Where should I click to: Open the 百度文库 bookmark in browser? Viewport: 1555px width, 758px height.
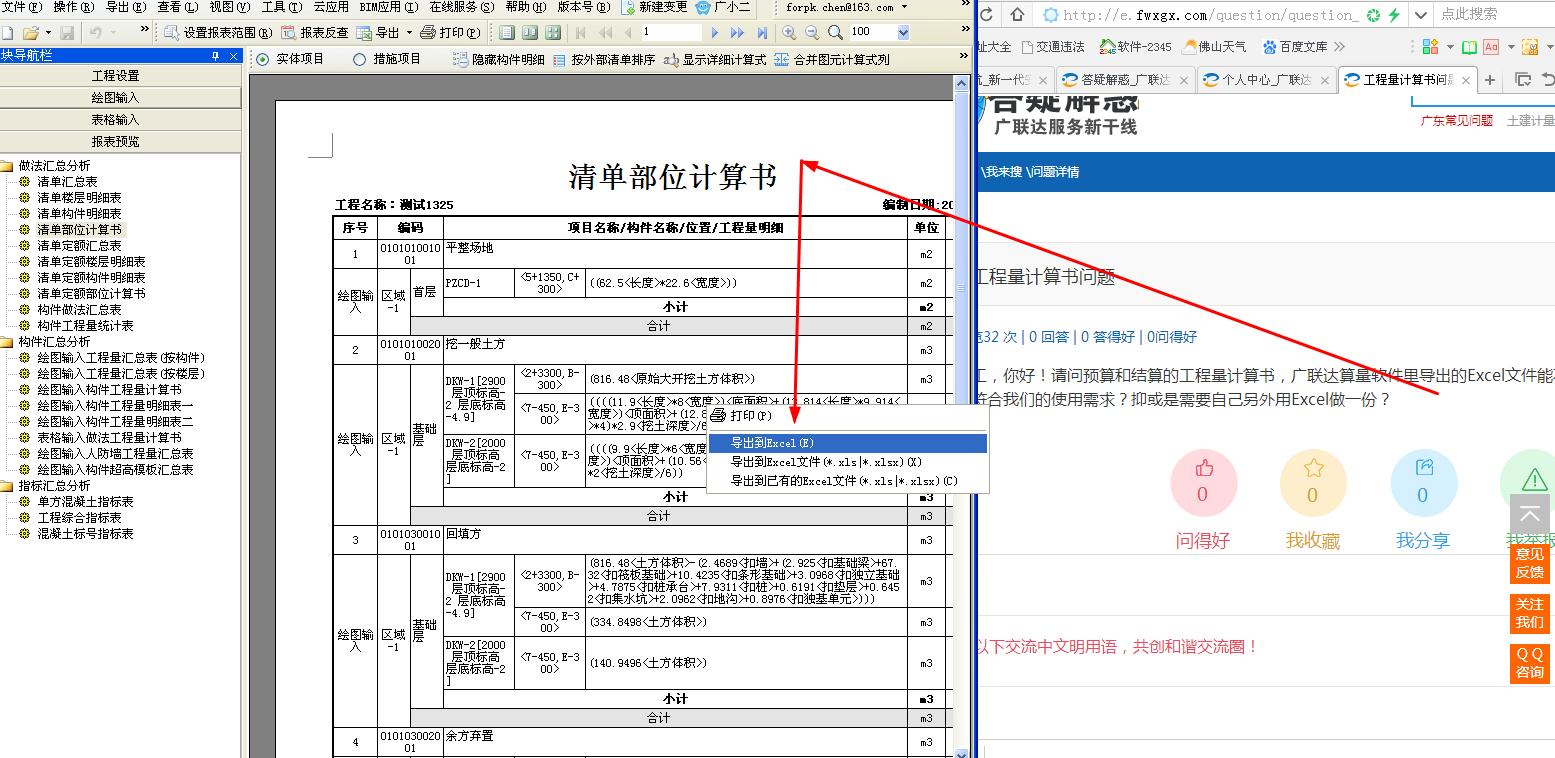click(x=1295, y=47)
